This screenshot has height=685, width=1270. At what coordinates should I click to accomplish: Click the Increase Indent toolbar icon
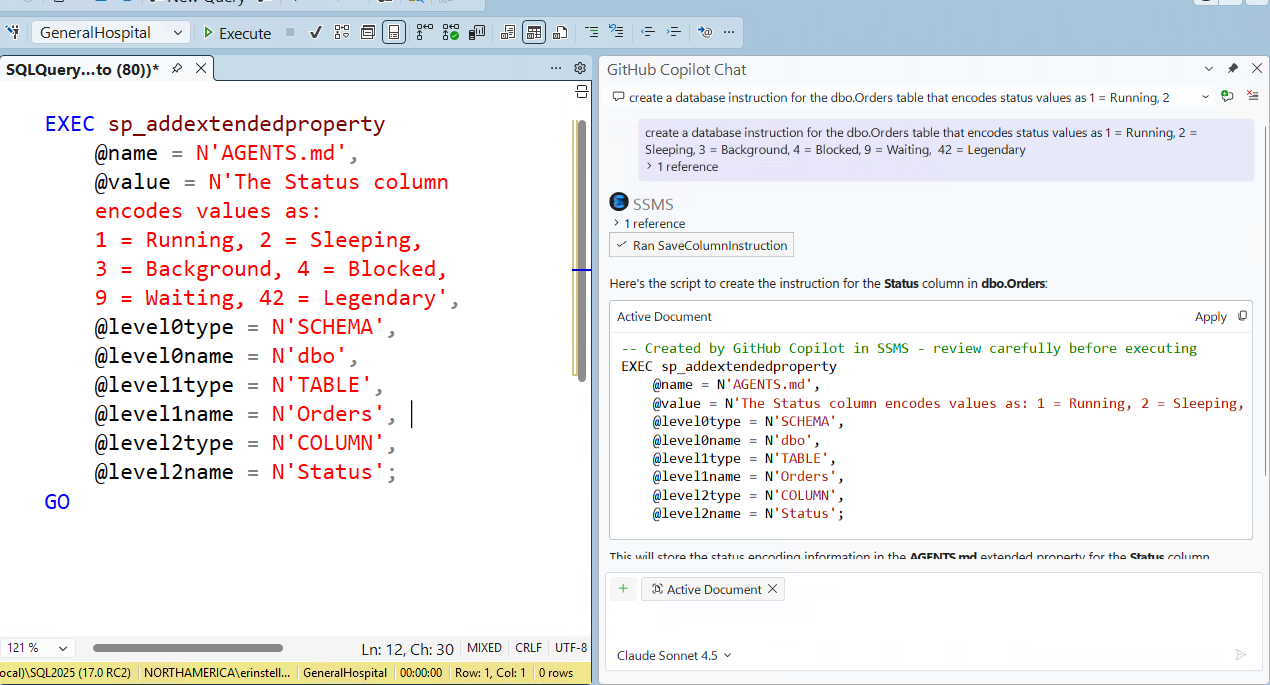pyautogui.click(x=674, y=33)
